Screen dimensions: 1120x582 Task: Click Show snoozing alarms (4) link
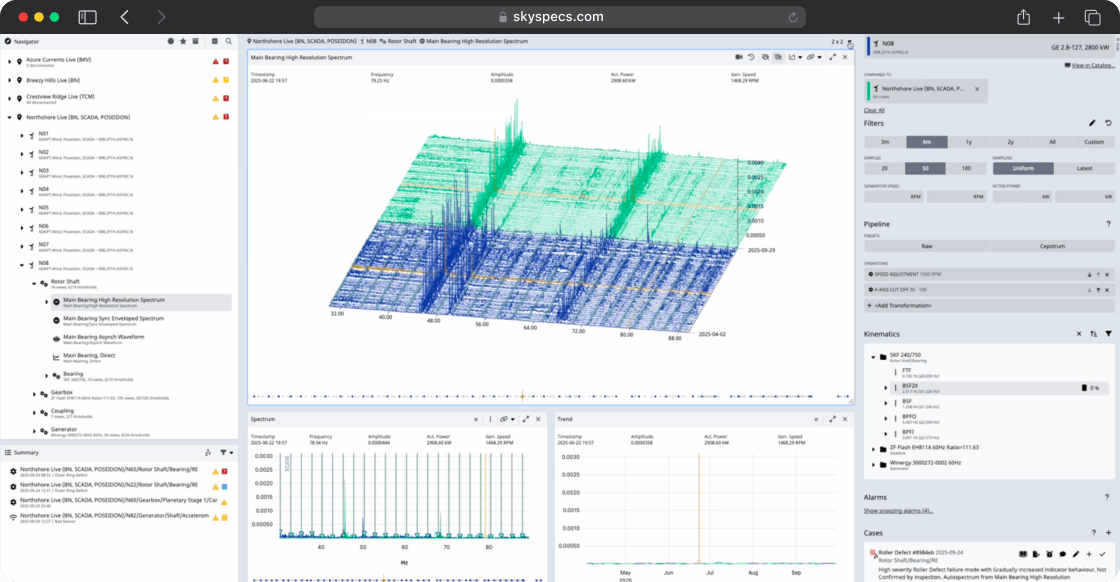pyautogui.click(x=898, y=511)
